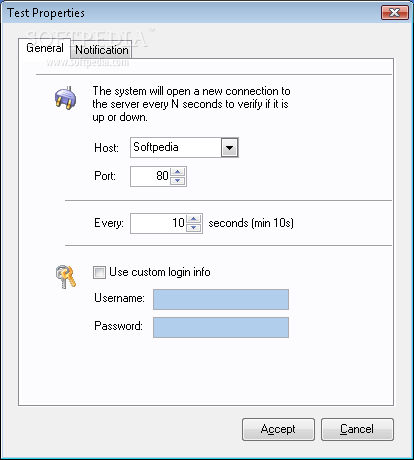The width and height of the screenshot is (414, 460).
Task: Increase the Every seconds value up arrow
Action: [194, 219]
